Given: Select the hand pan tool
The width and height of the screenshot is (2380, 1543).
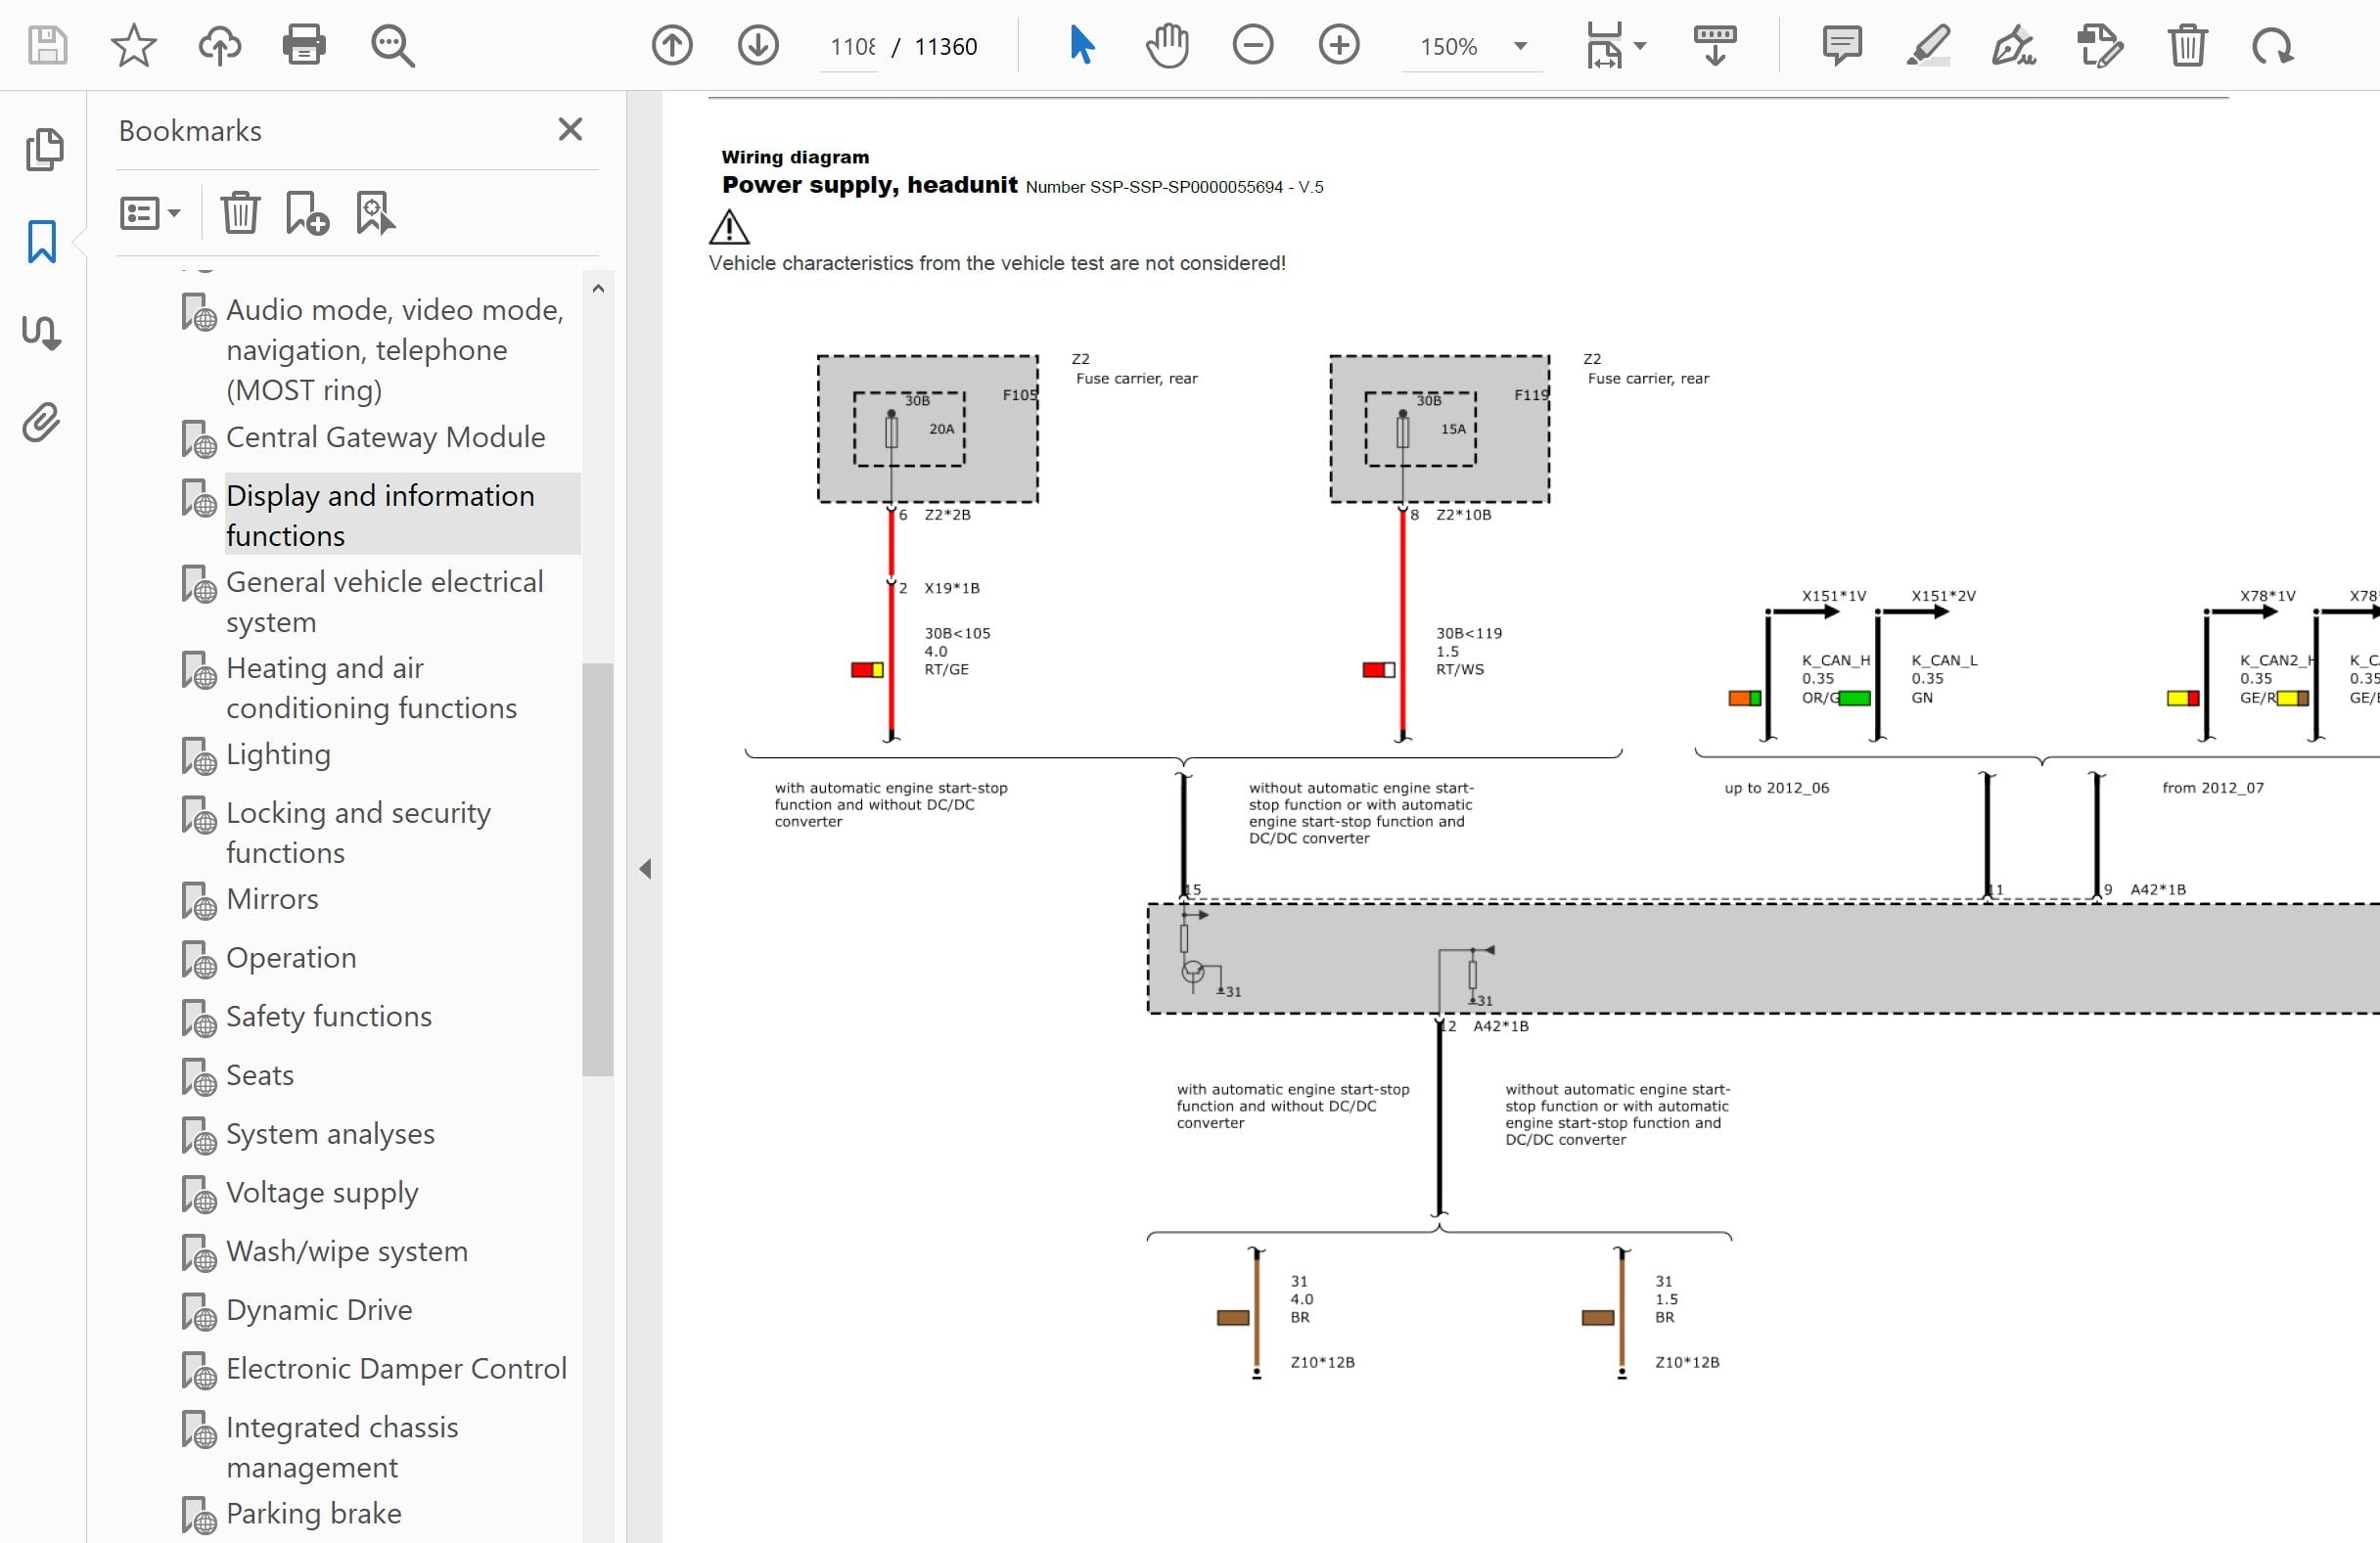Looking at the screenshot, I should point(1167,46).
